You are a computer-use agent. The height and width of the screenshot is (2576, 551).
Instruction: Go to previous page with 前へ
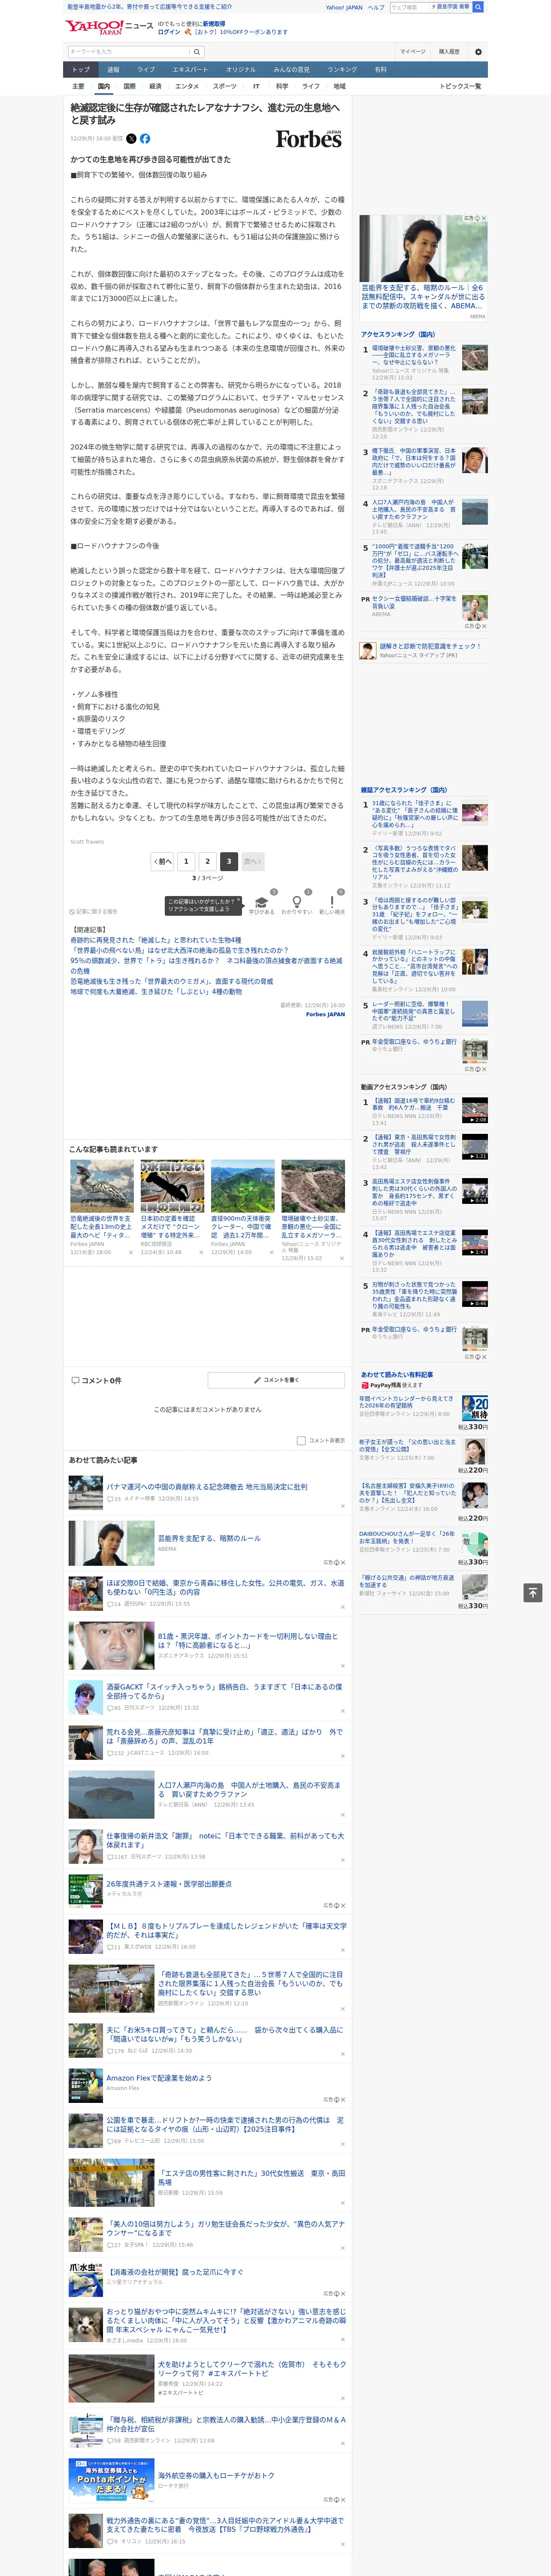point(163,861)
